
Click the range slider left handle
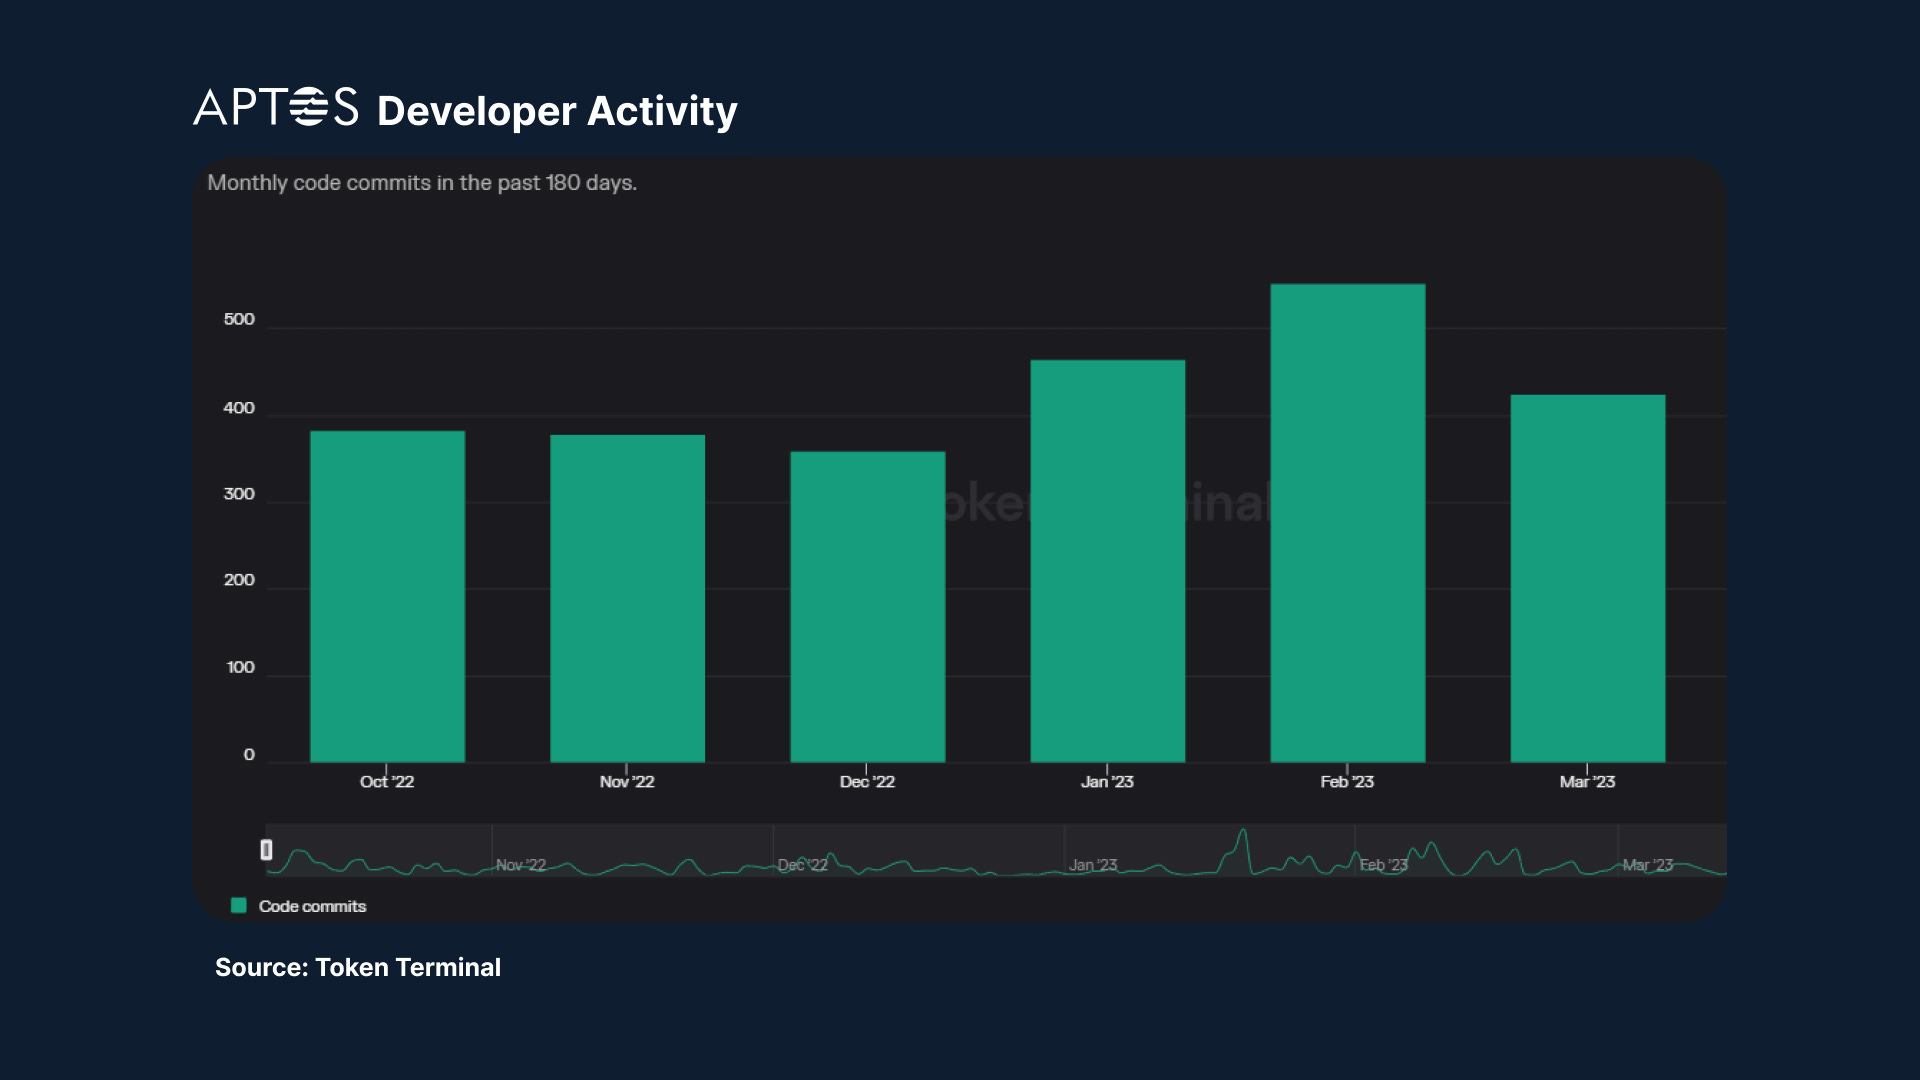click(x=266, y=849)
